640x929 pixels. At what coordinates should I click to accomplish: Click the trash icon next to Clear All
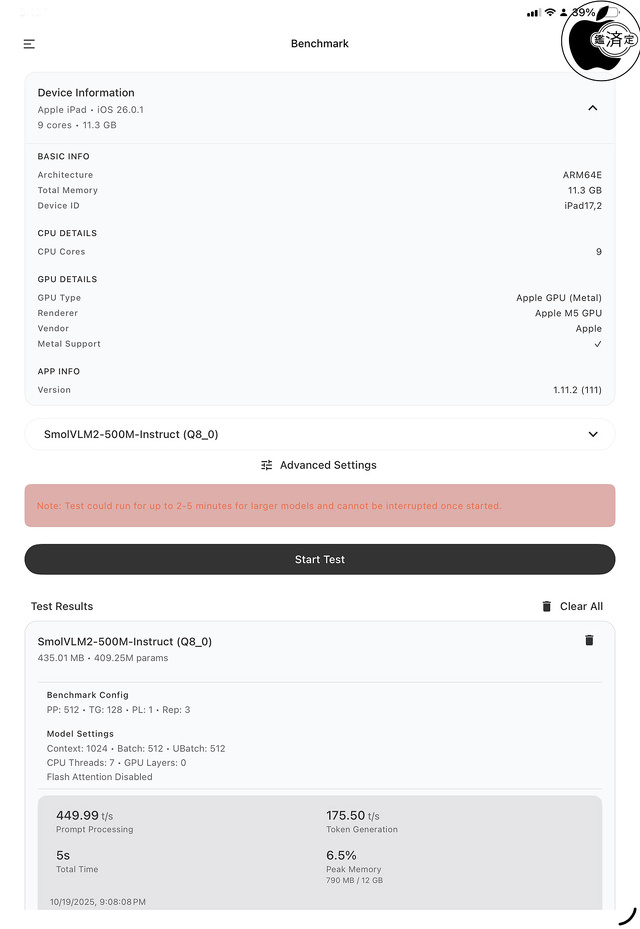coord(546,606)
